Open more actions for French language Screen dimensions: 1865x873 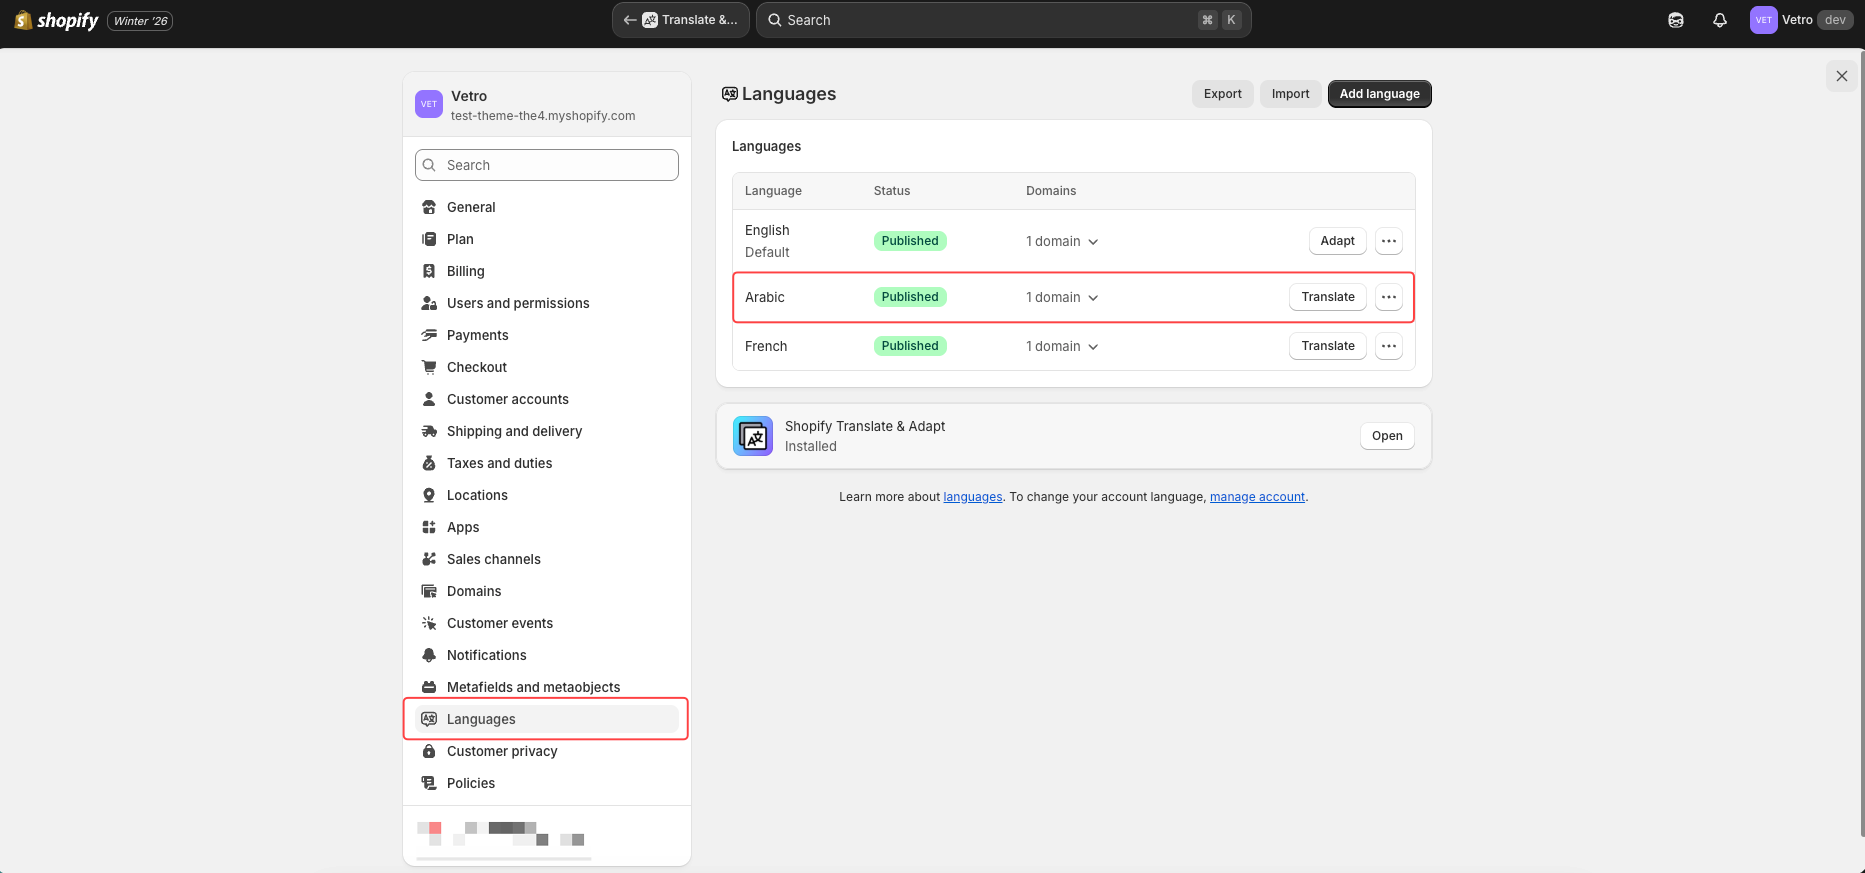[1388, 346]
